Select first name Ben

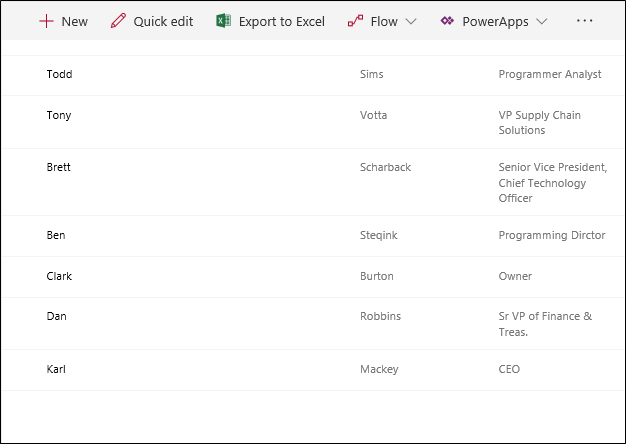(x=56, y=235)
